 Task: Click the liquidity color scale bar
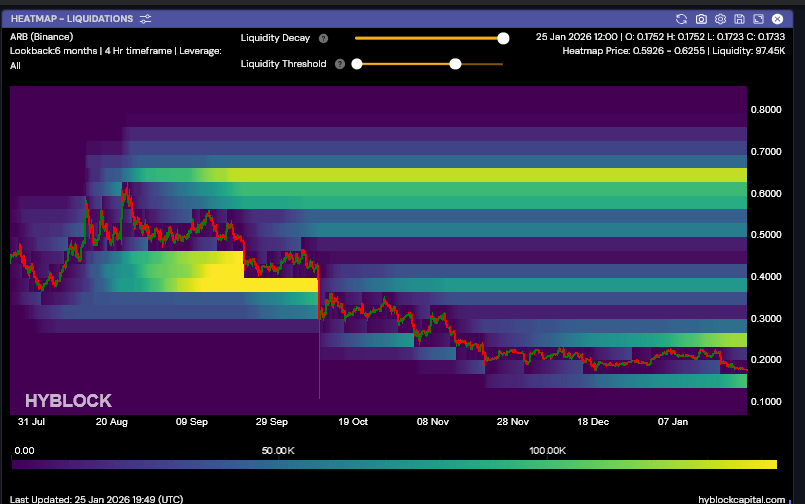[394, 464]
